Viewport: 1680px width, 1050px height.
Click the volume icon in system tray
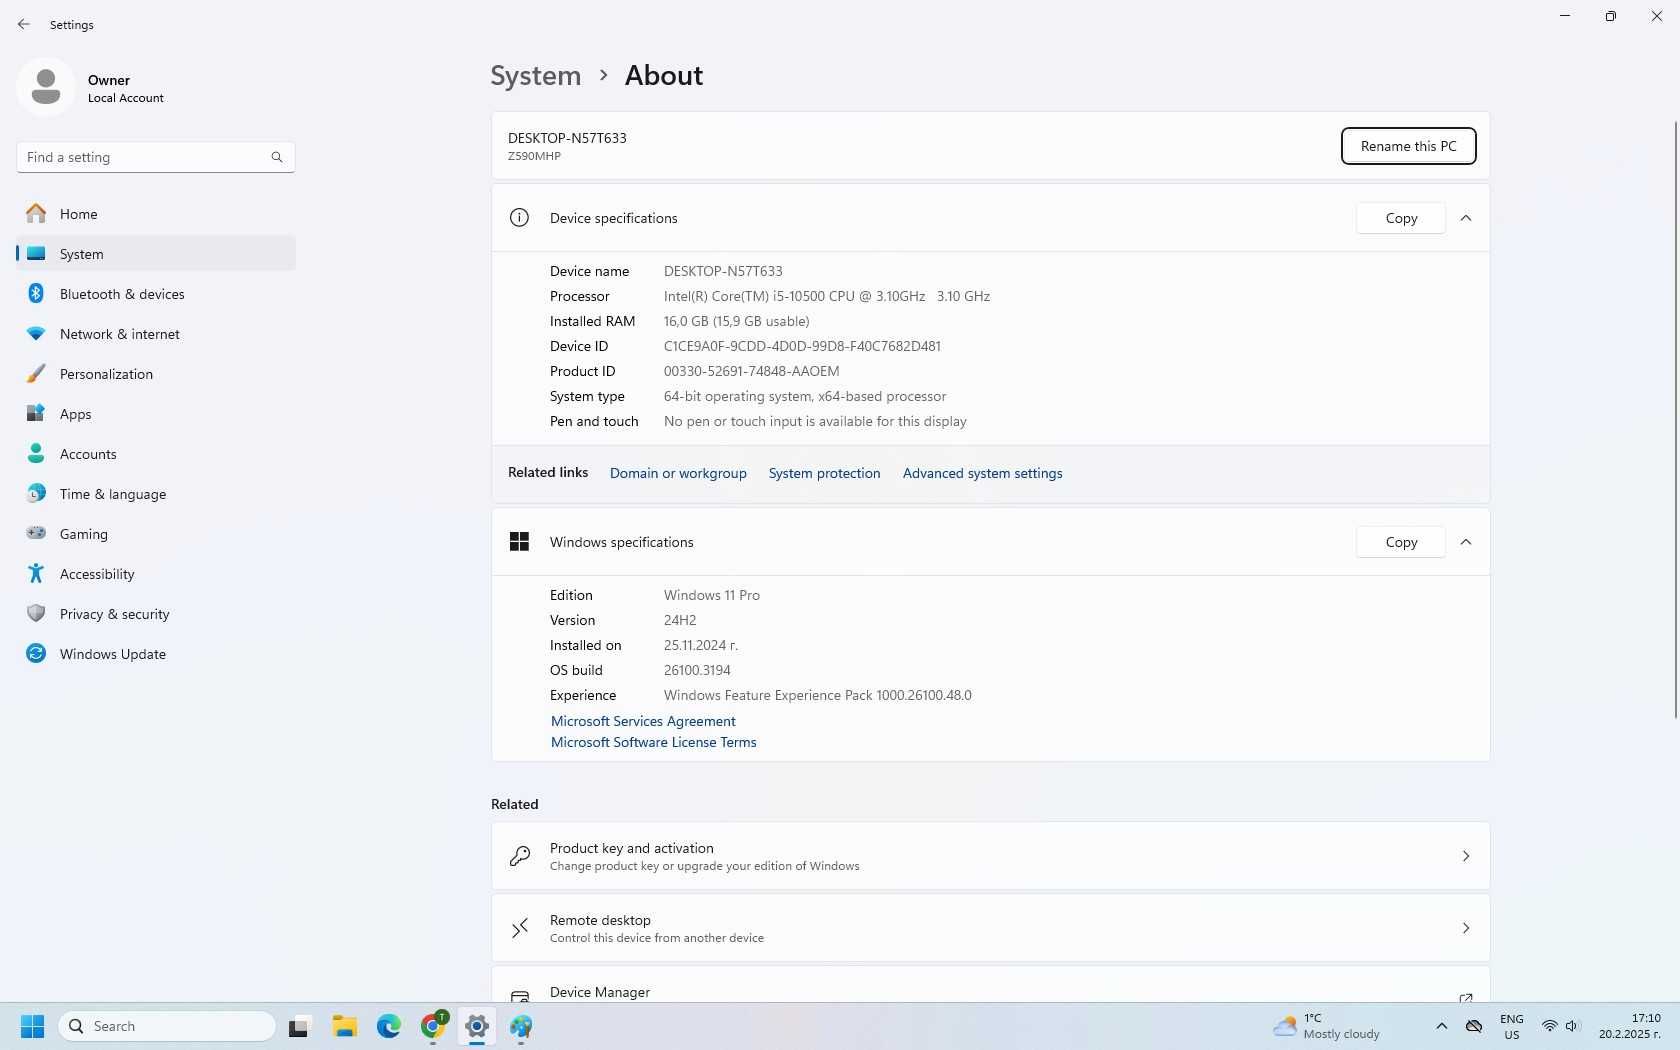1572,1026
